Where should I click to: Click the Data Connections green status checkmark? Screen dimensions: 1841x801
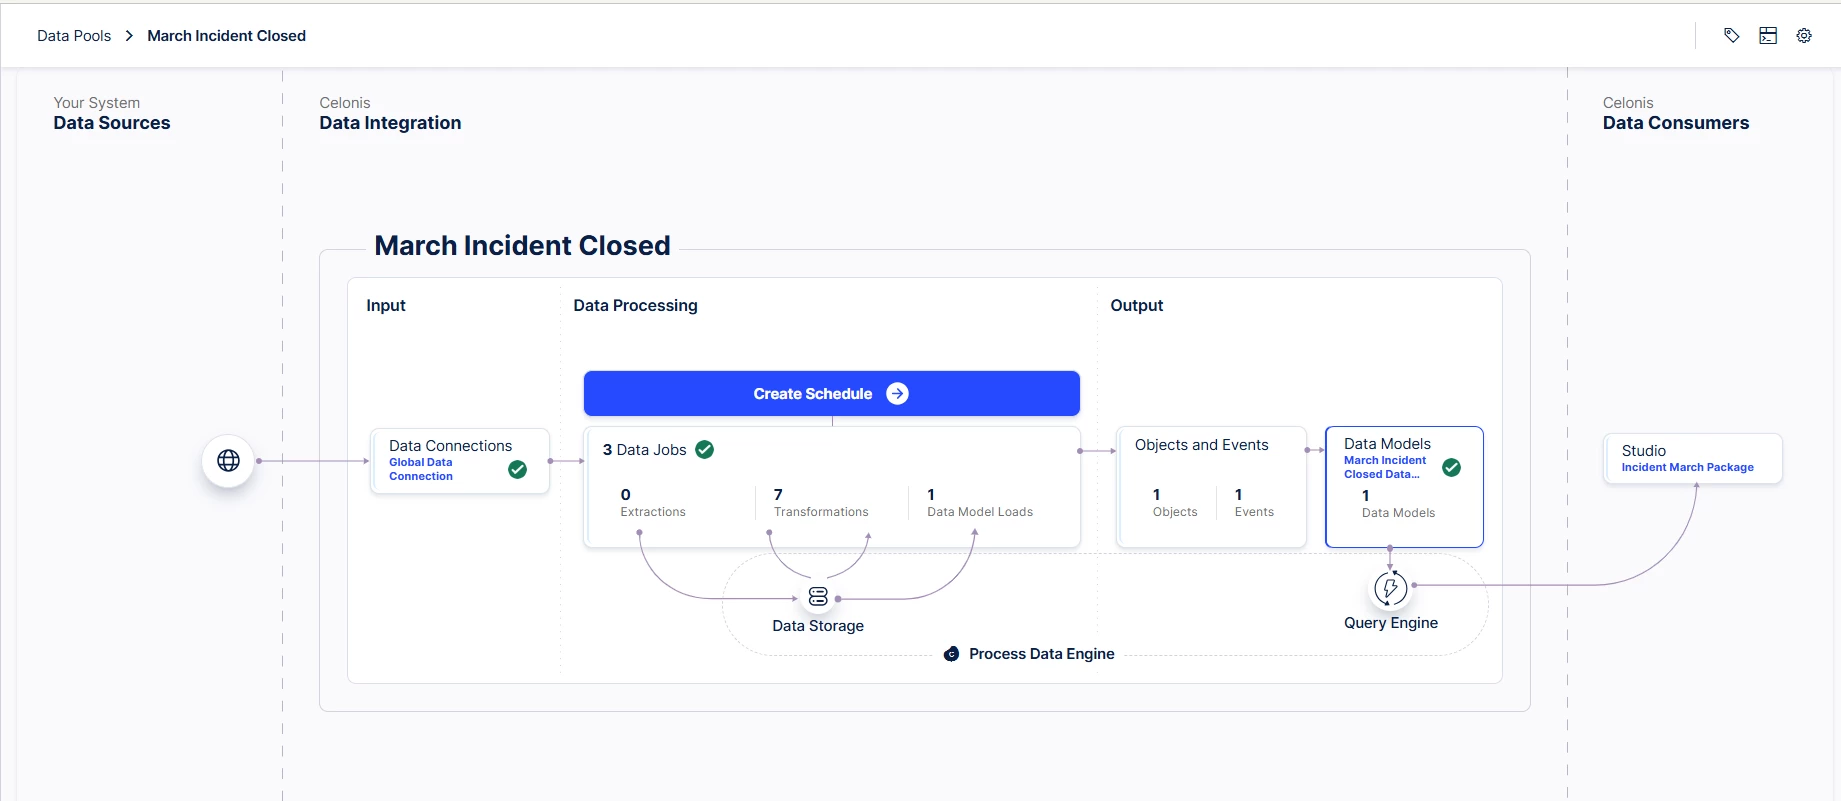pyautogui.click(x=517, y=470)
